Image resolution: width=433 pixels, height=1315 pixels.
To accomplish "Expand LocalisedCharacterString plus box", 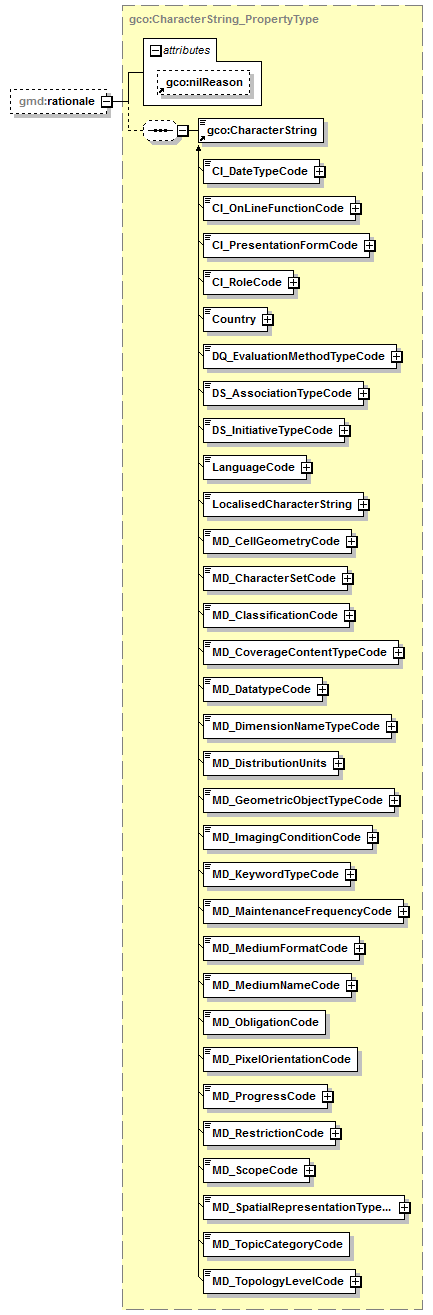I will pos(364,505).
